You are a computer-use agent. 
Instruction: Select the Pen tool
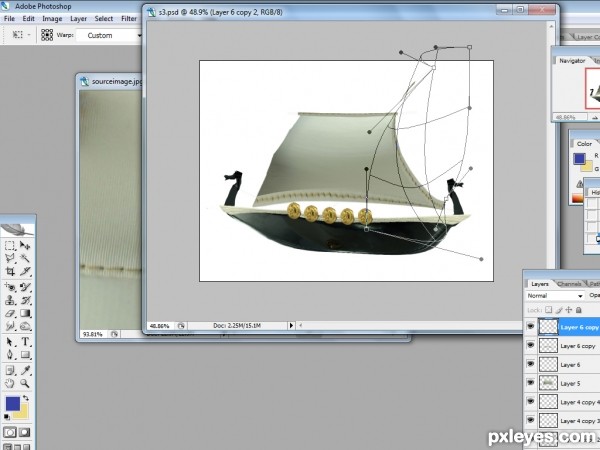10,355
